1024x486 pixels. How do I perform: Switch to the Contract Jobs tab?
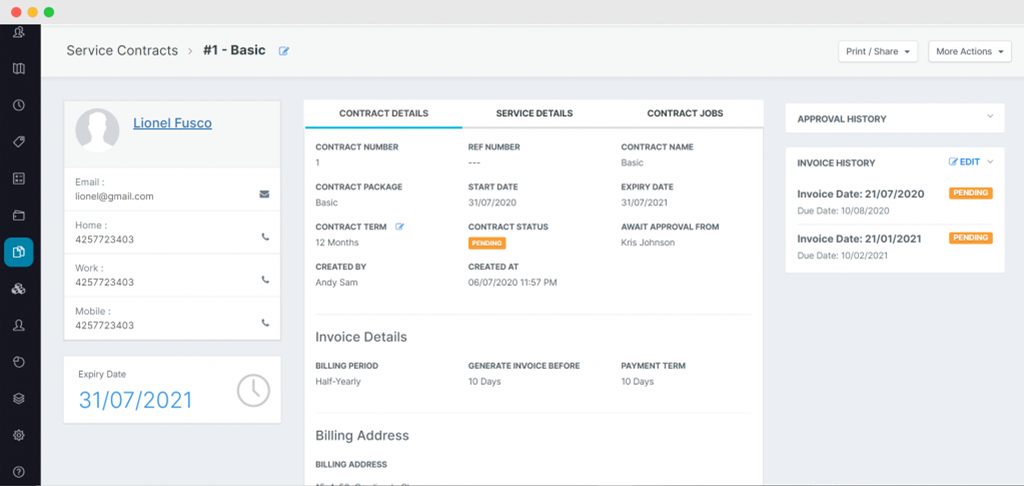pyautogui.click(x=685, y=114)
